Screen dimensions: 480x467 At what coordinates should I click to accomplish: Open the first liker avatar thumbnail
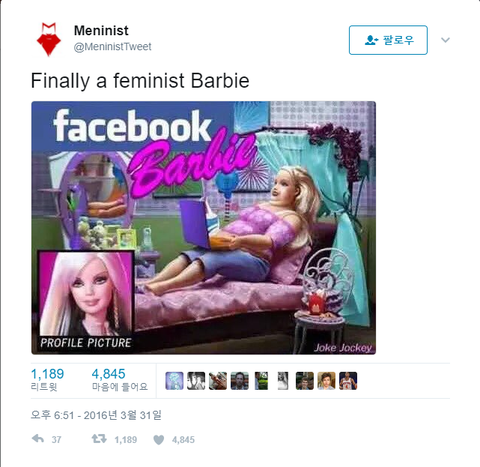tap(174, 381)
